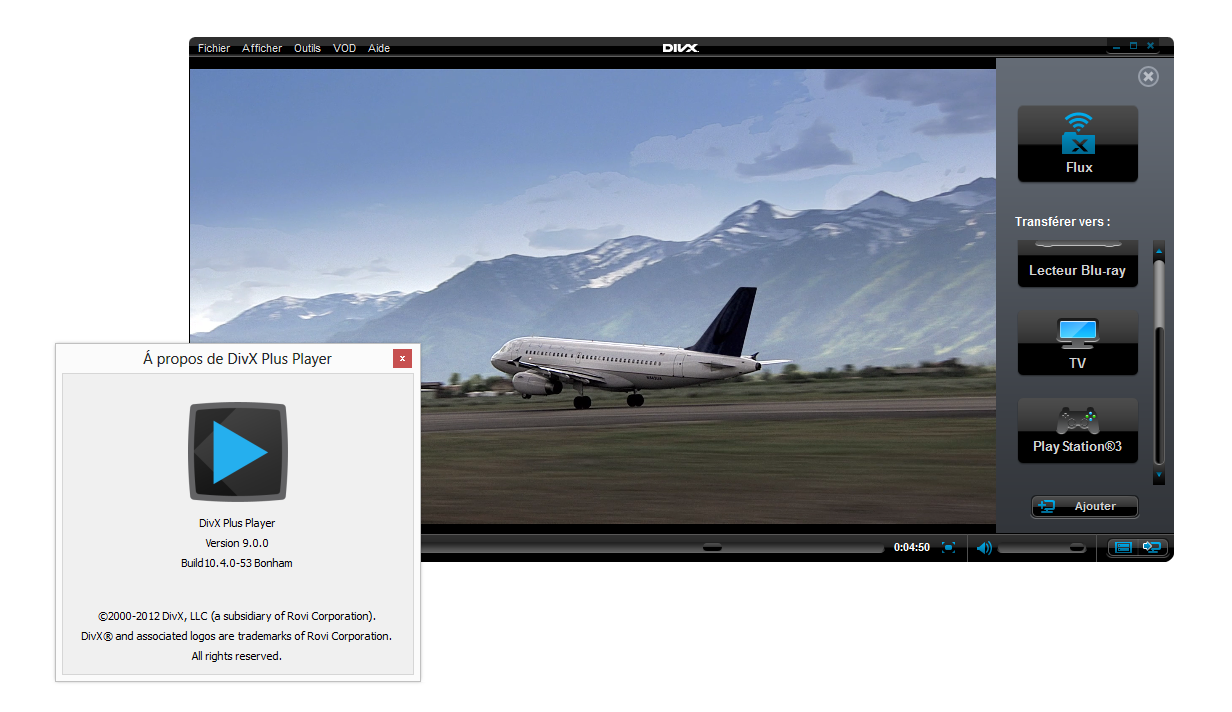Open the Outils menu

[307, 48]
